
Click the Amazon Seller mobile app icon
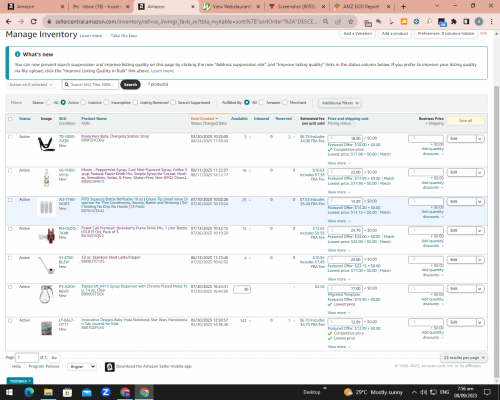point(110,367)
